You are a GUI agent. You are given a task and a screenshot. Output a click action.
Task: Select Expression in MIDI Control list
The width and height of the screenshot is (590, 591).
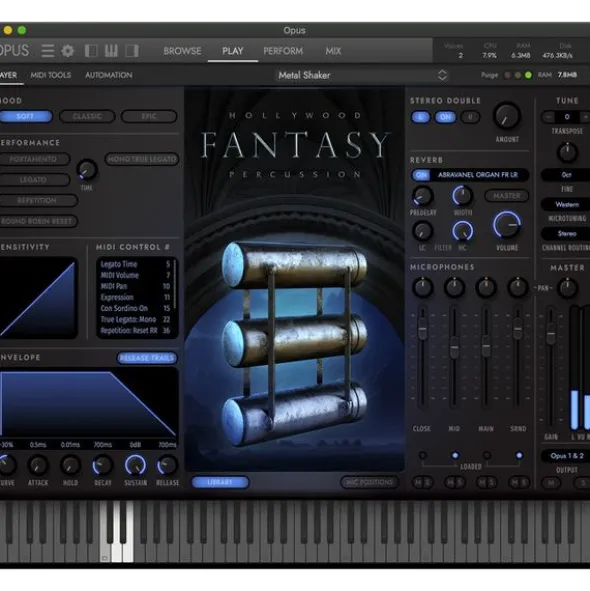click(x=135, y=297)
